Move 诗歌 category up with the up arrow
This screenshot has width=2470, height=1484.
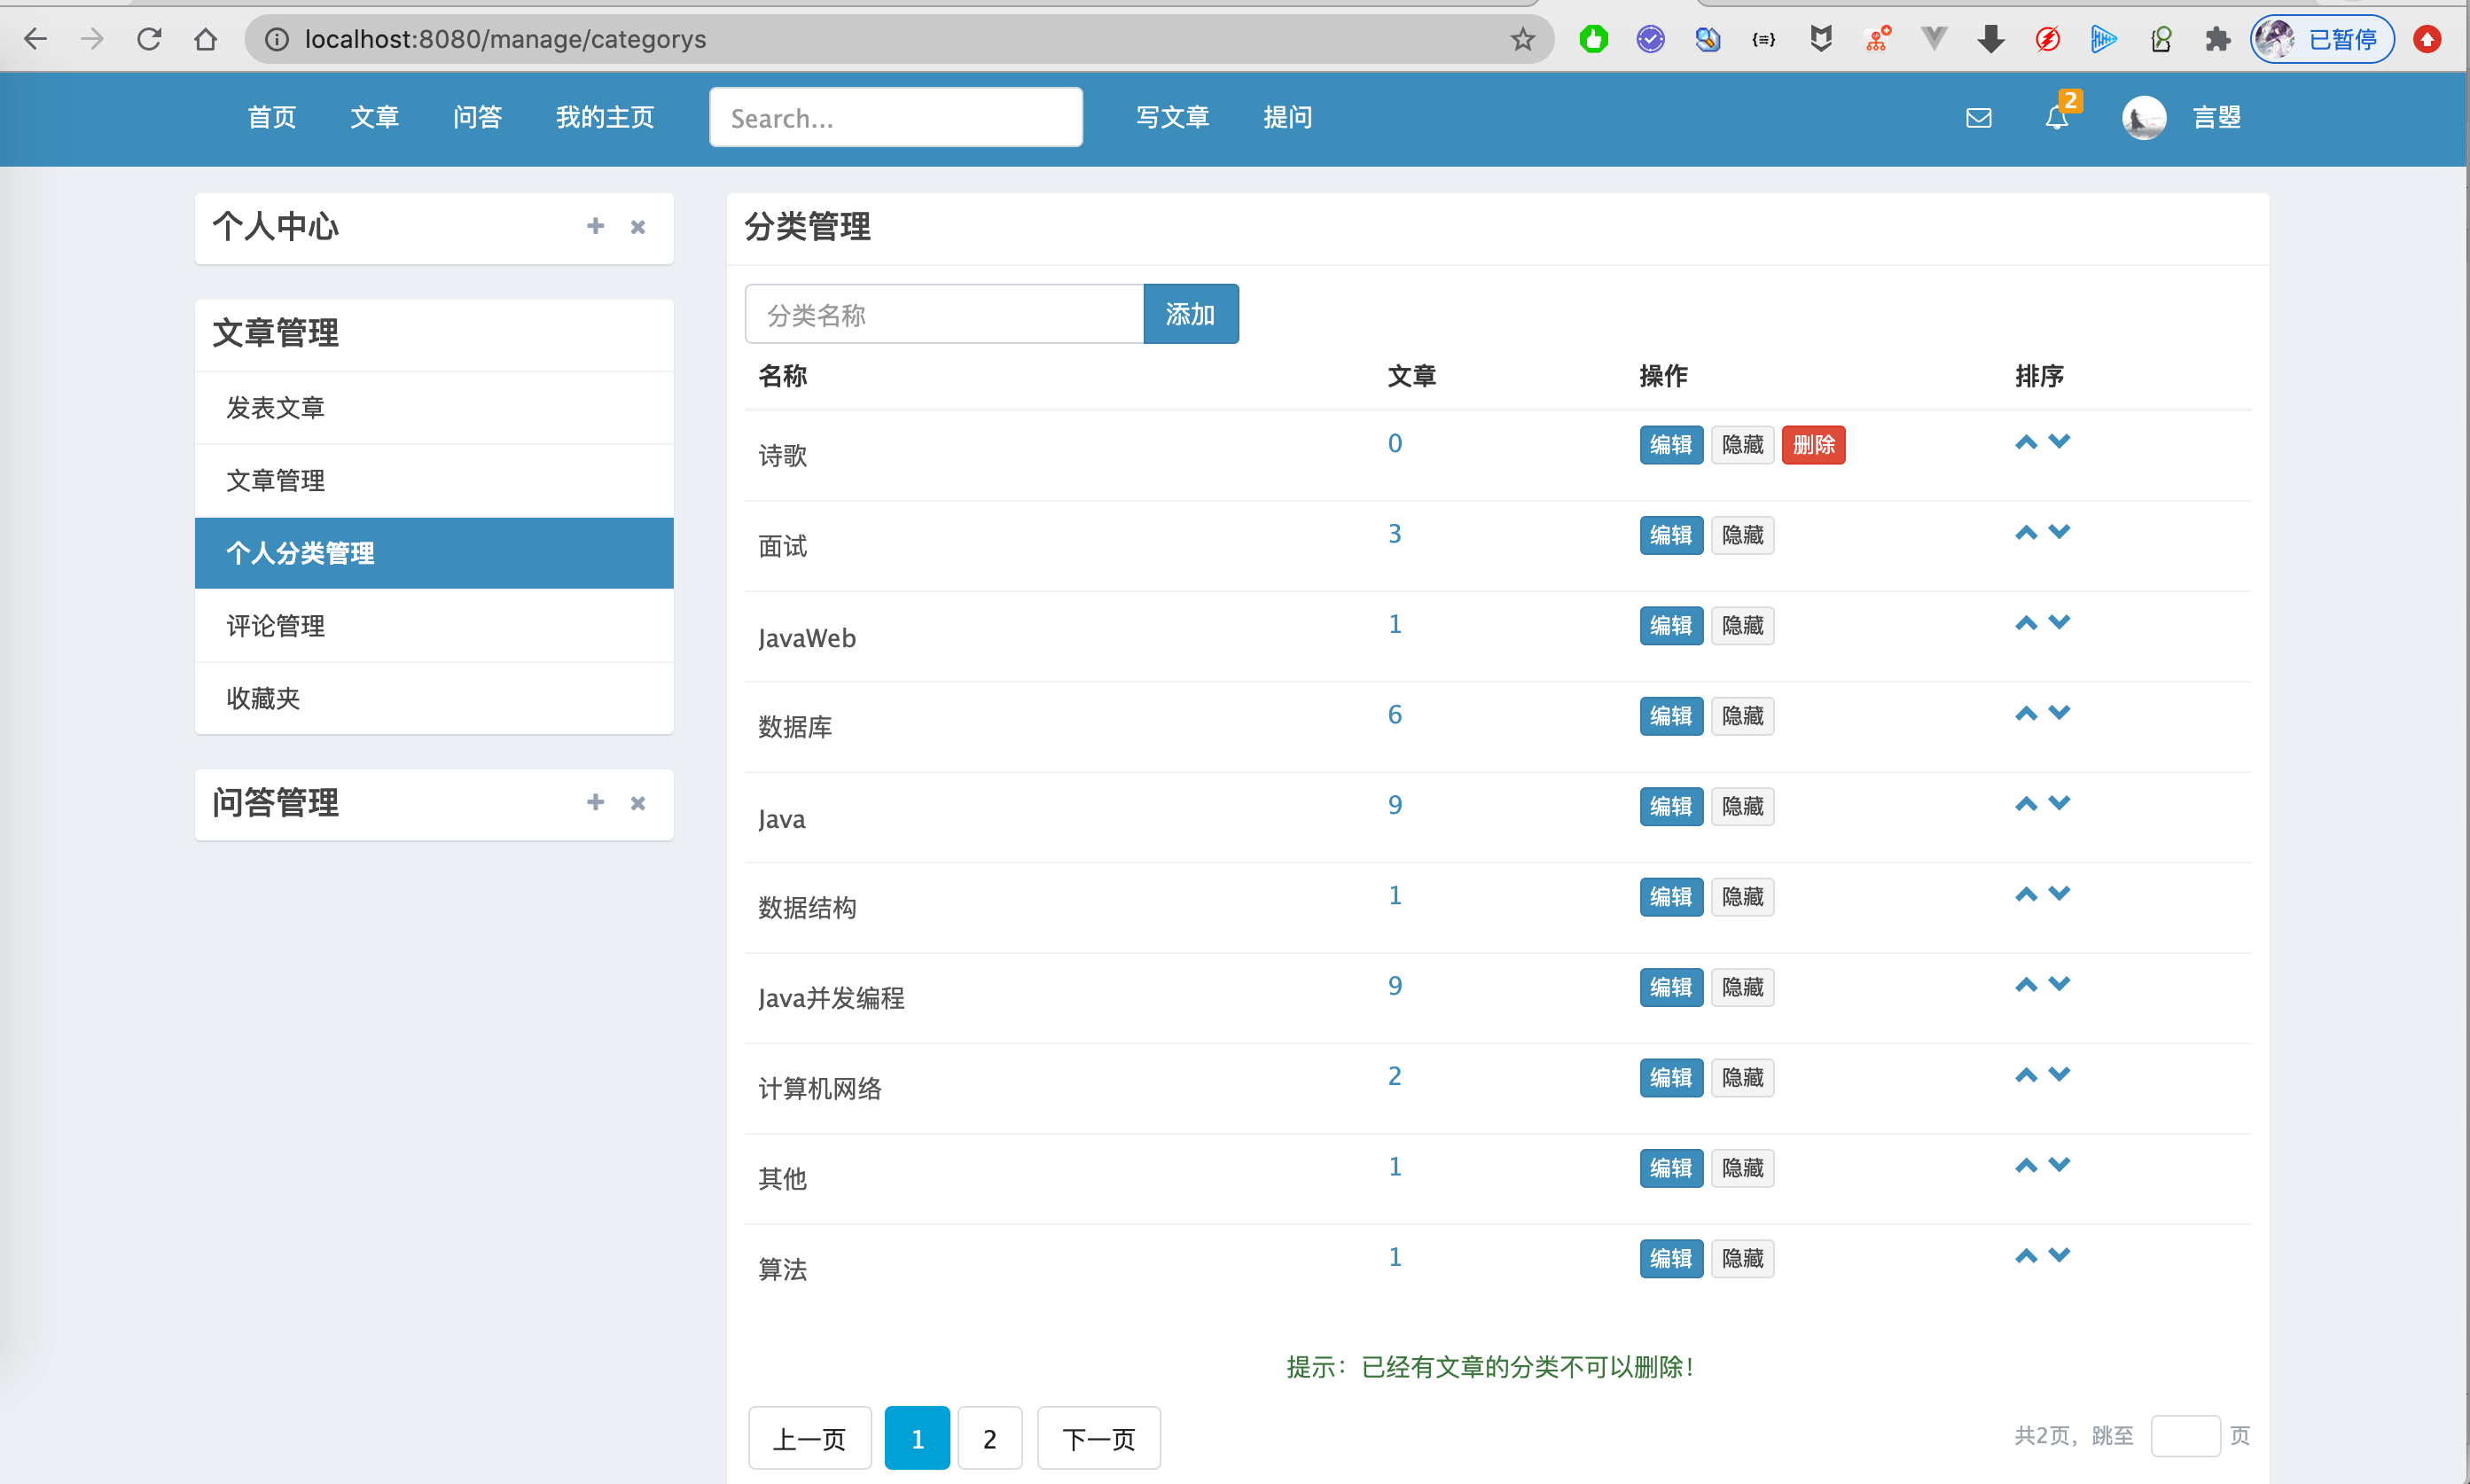2026,441
